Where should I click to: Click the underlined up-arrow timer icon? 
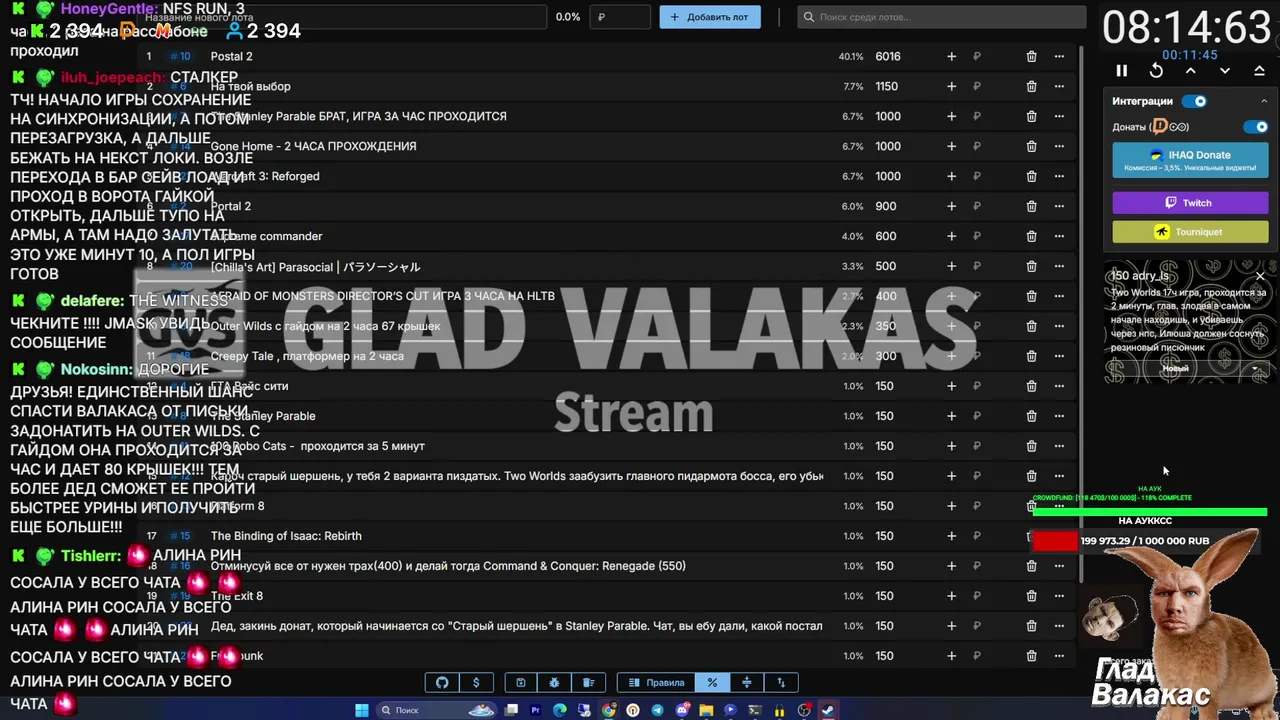pyautogui.click(x=1259, y=71)
